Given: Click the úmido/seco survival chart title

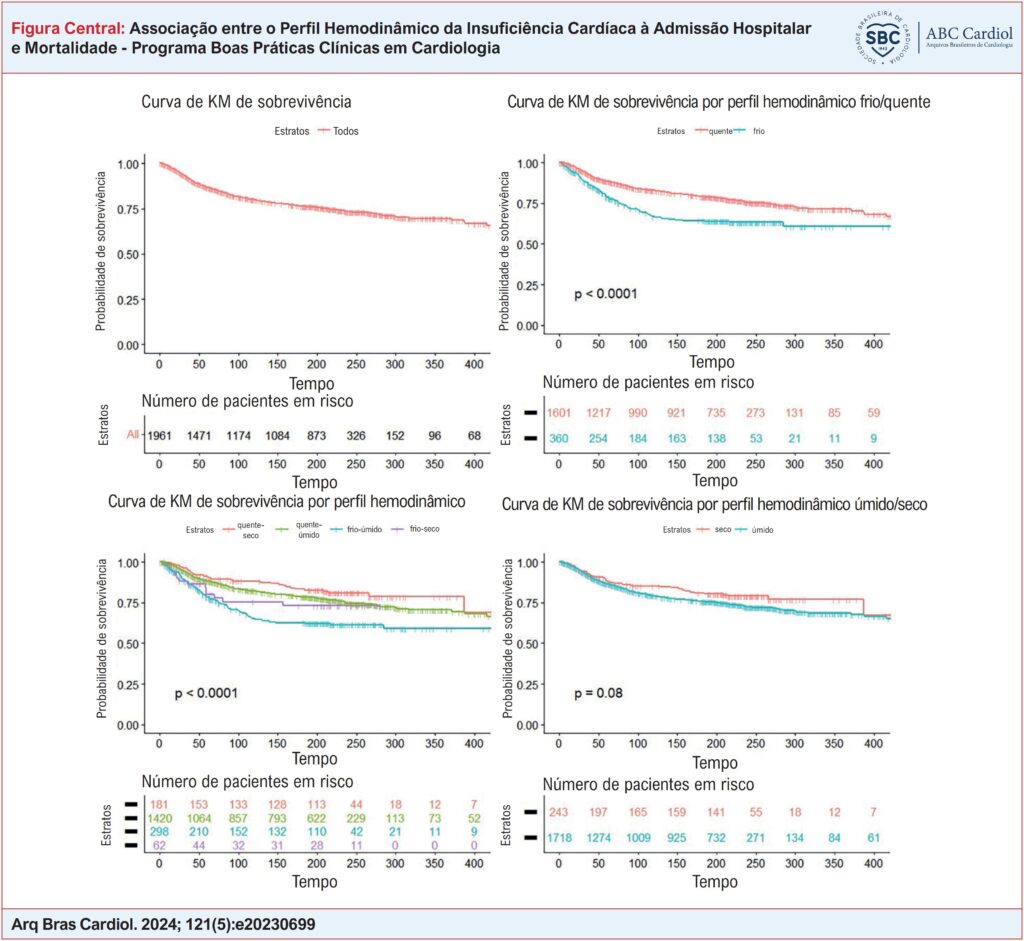Looking at the screenshot, I should click(x=718, y=505).
